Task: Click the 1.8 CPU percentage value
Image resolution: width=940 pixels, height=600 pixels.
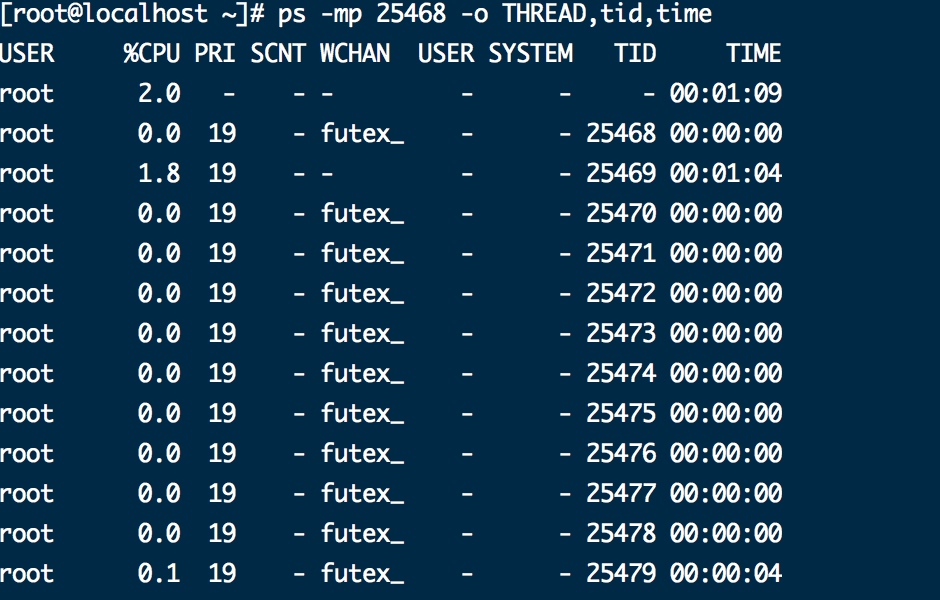Action: 159,173
